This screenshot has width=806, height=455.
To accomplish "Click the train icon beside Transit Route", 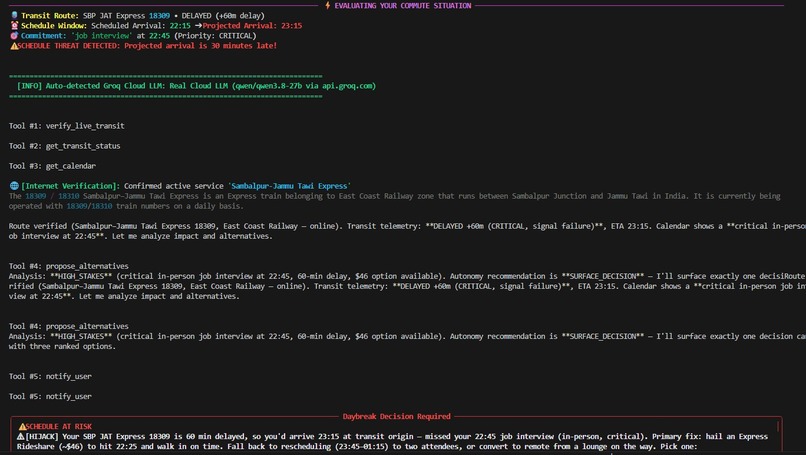I will (x=14, y=15).
